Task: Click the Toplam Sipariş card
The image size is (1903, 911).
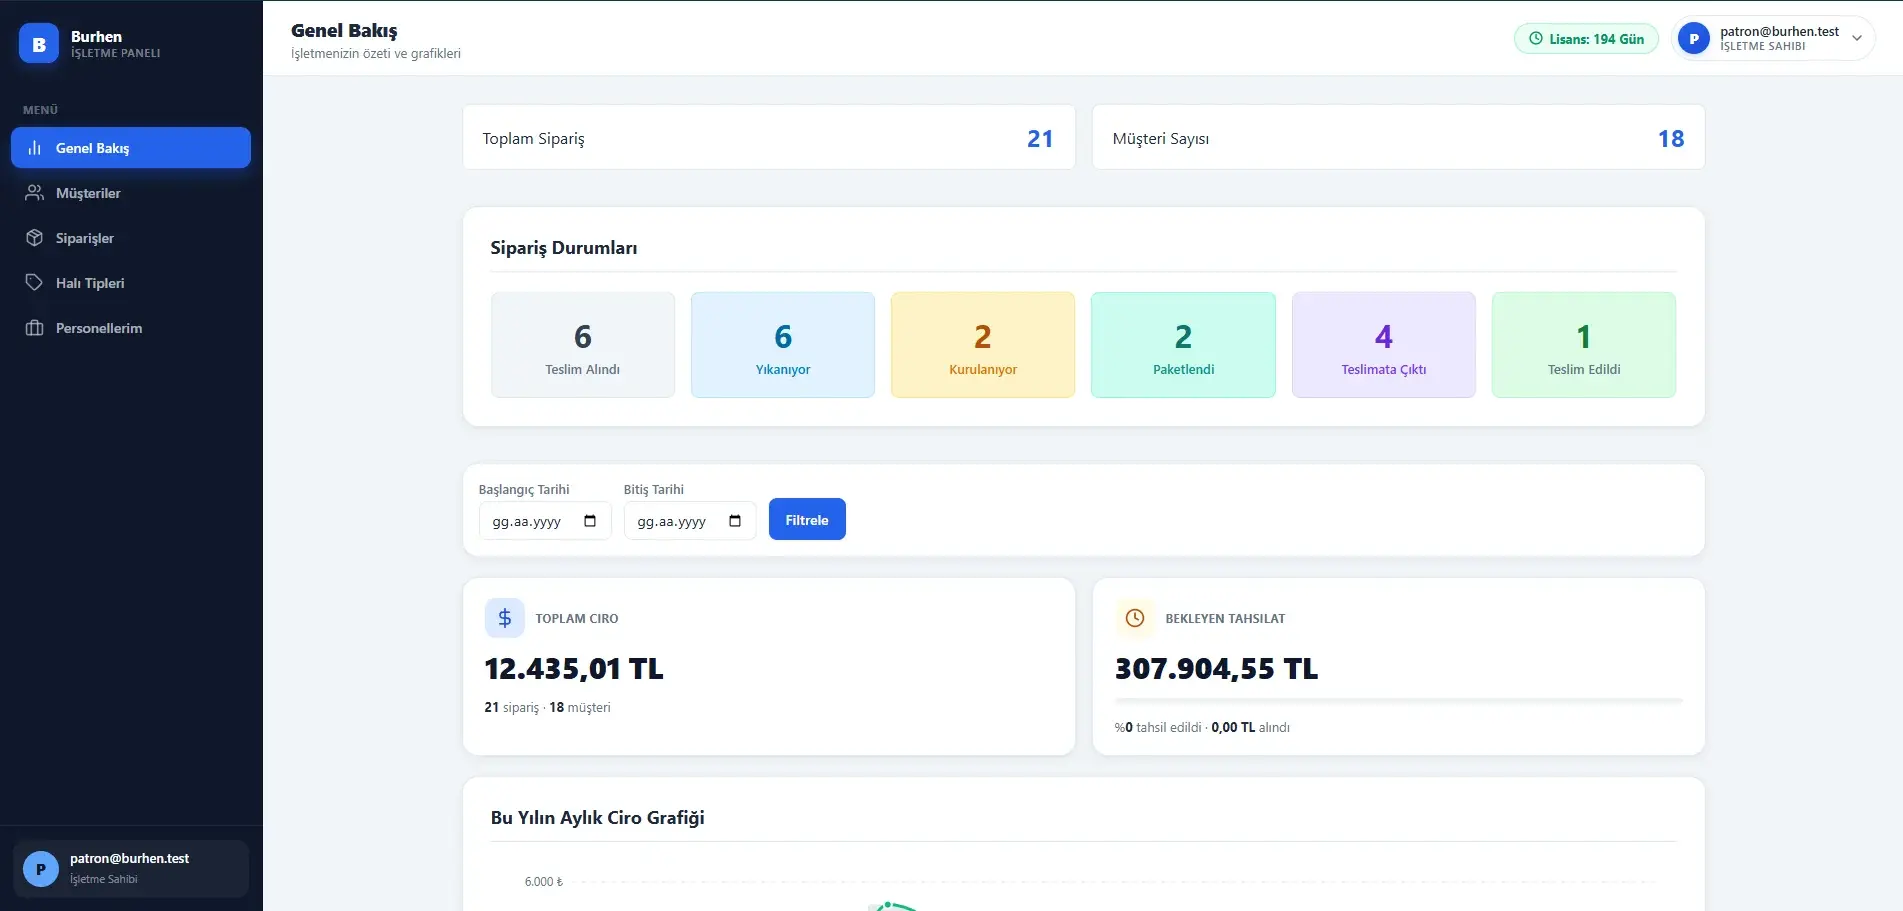Action: (769, 138)
